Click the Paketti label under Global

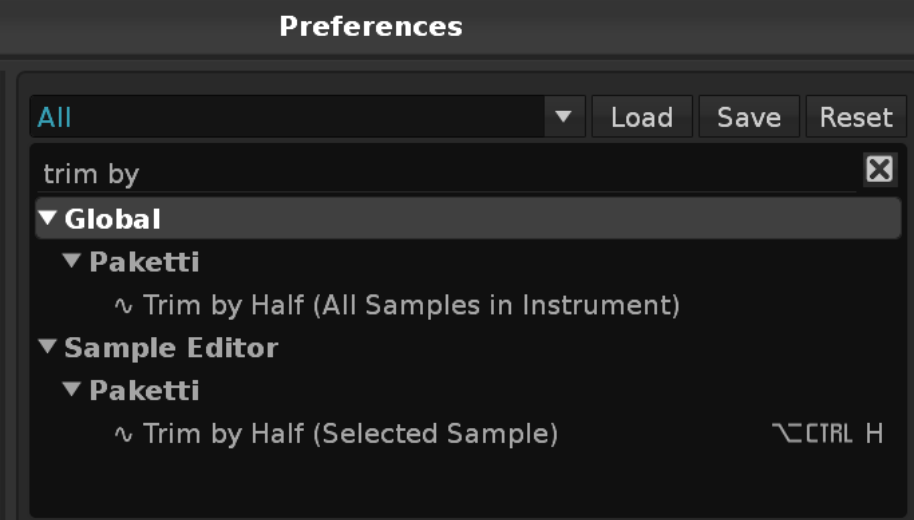tap(144, 262)
